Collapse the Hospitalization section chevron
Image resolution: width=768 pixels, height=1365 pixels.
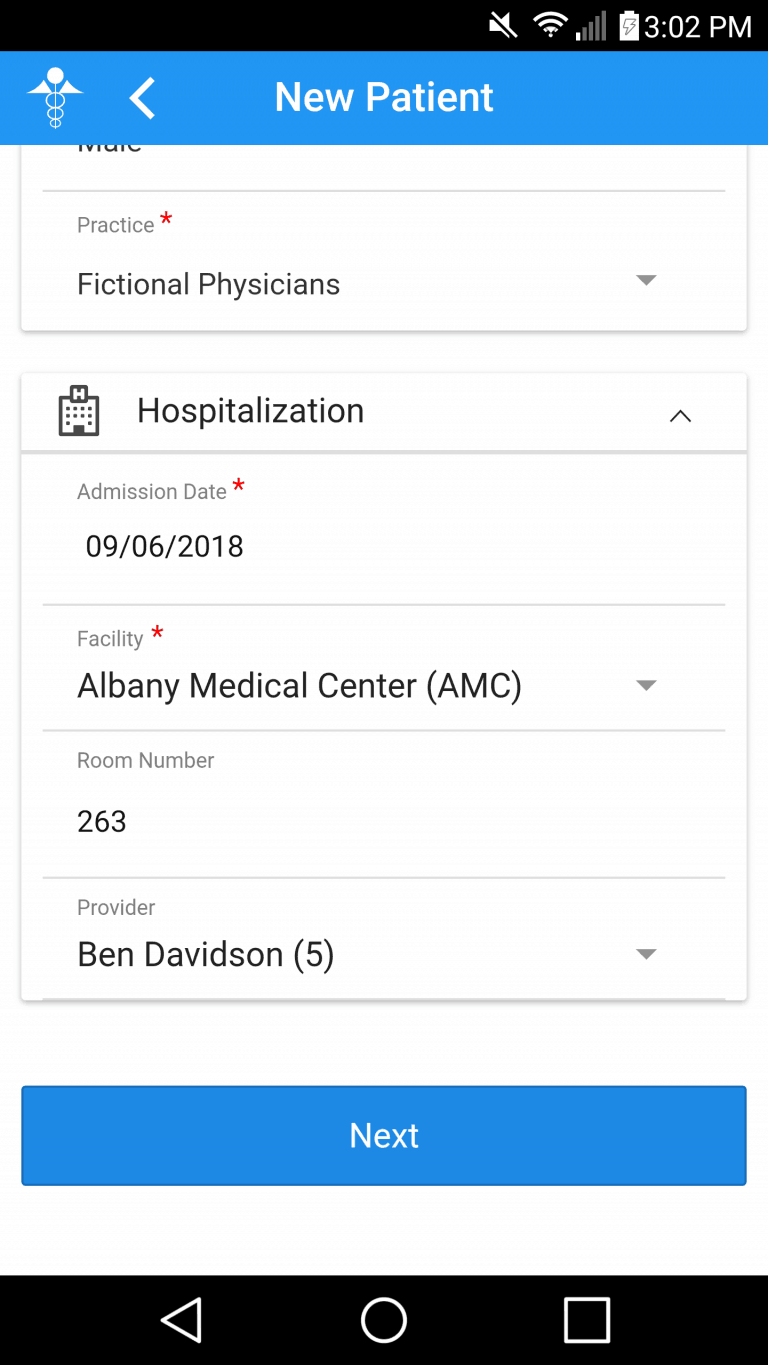point(680,415)
